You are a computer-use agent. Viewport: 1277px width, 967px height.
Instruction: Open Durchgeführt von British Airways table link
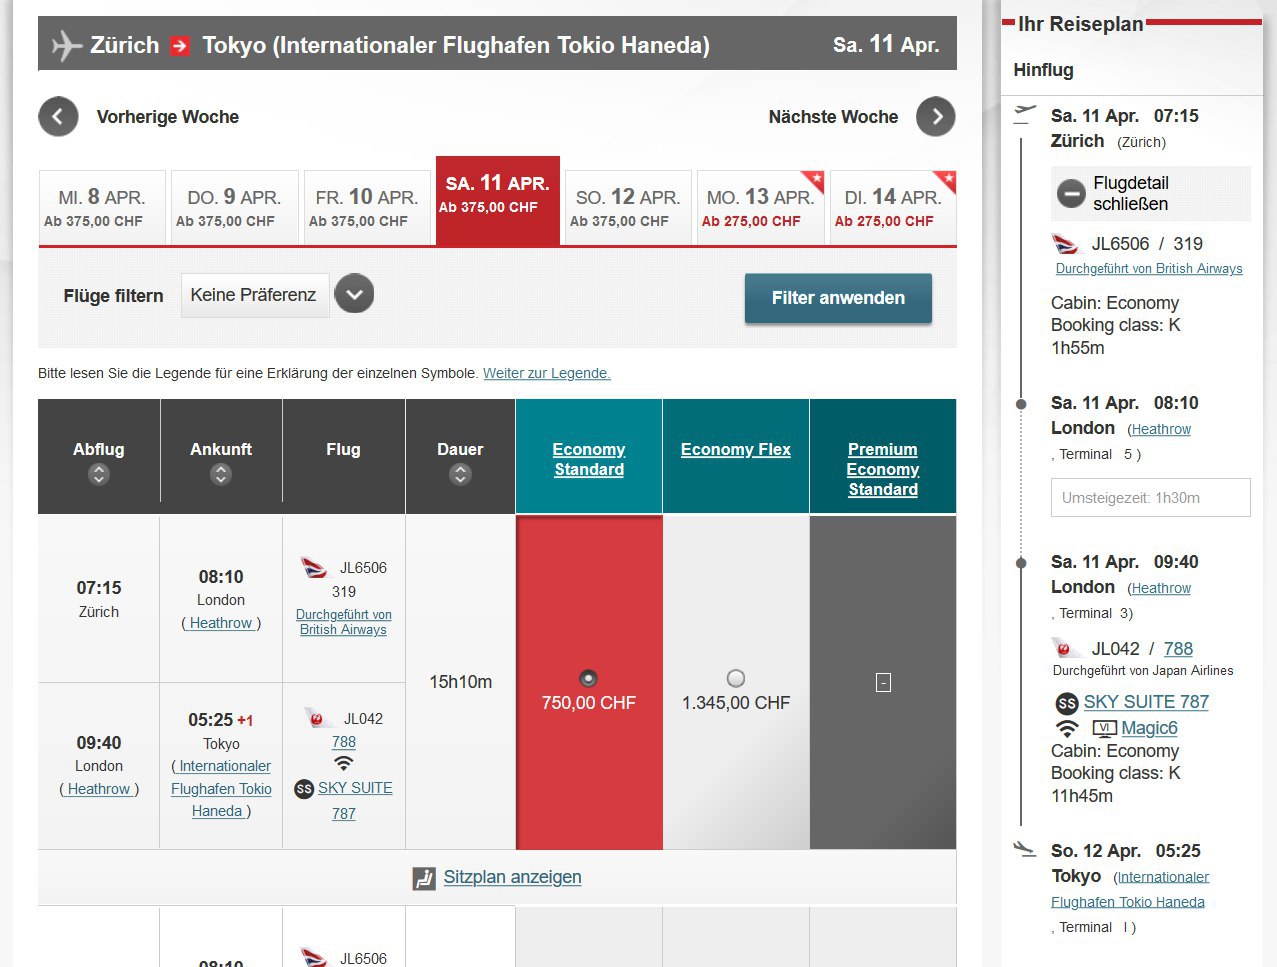pos(344,622)
